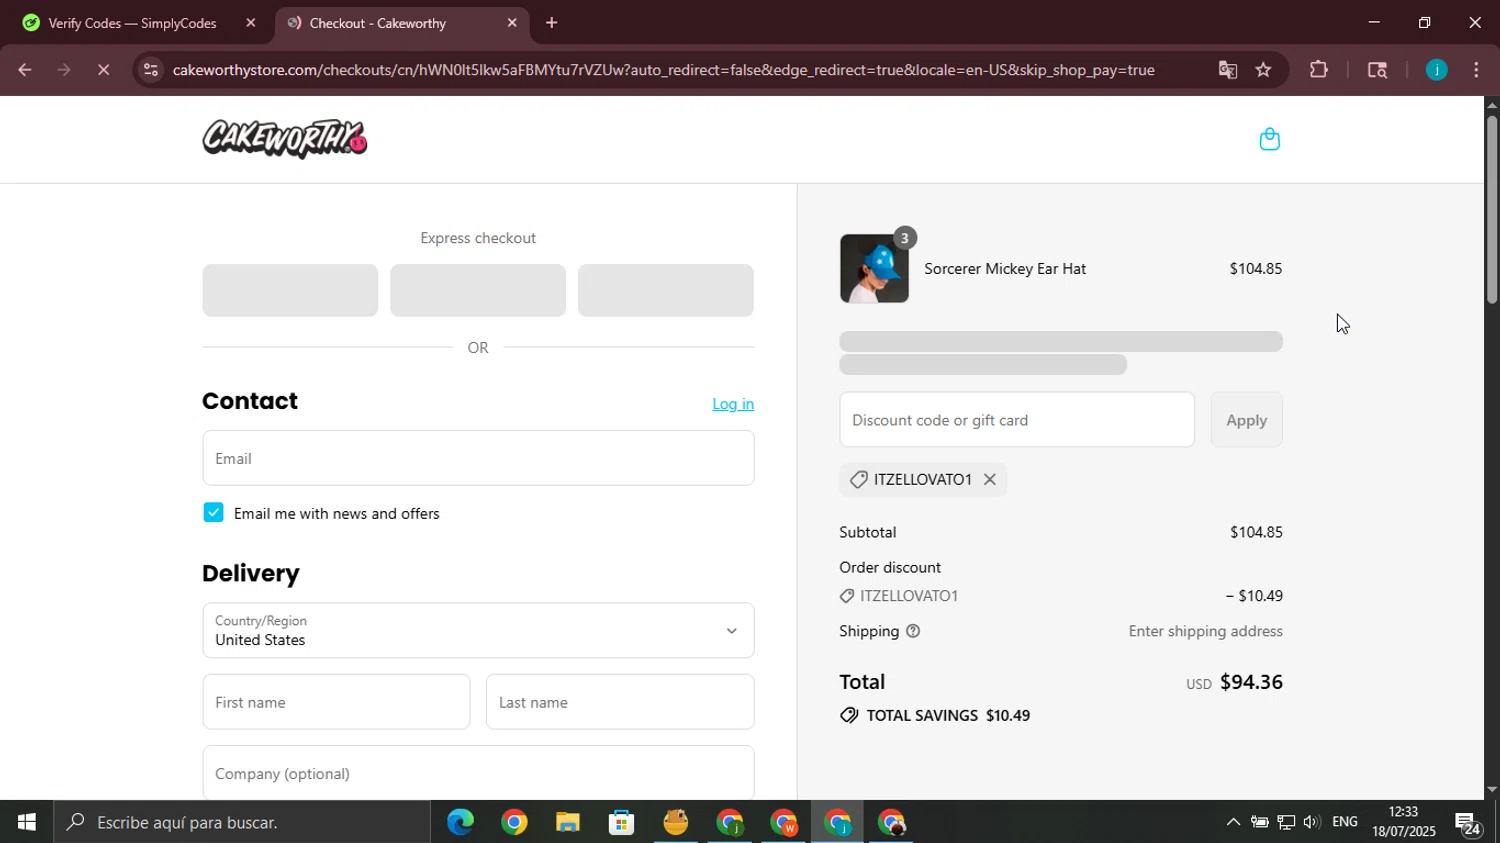
Task: Expand the Country/Region dropdown
Action: [478, 630]
